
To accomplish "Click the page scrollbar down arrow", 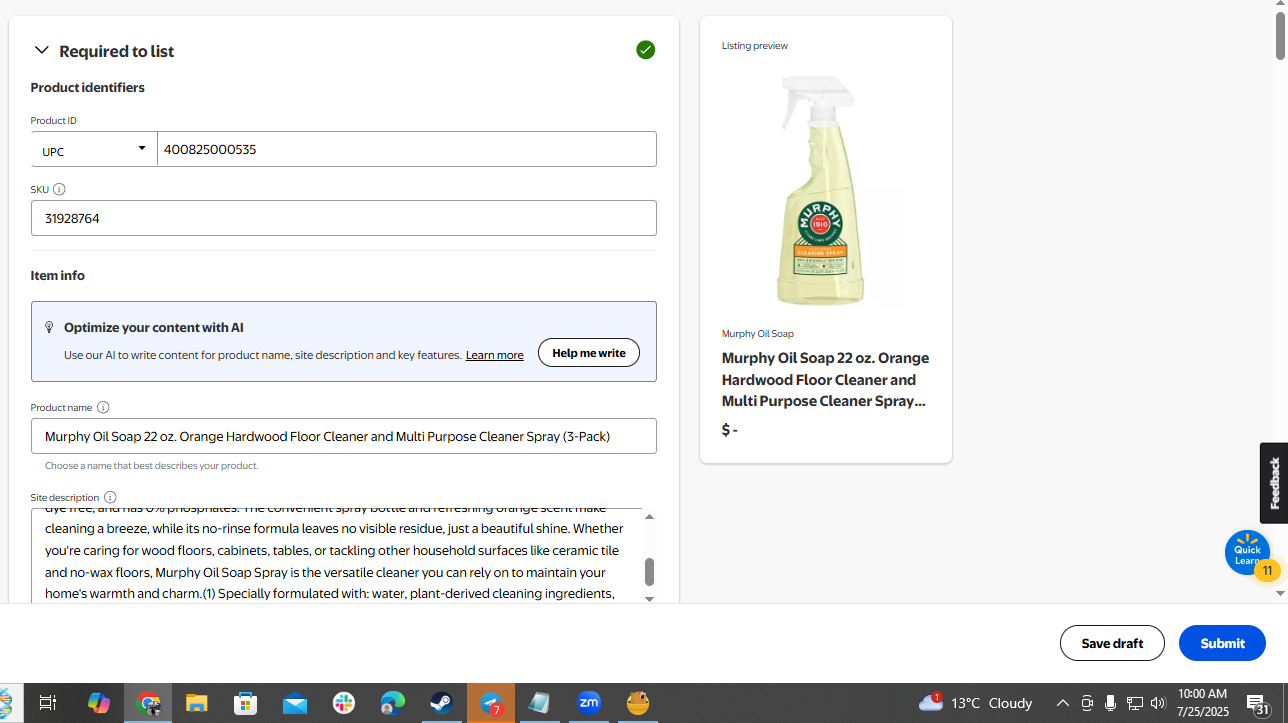I will click(x=1280, y=594).
